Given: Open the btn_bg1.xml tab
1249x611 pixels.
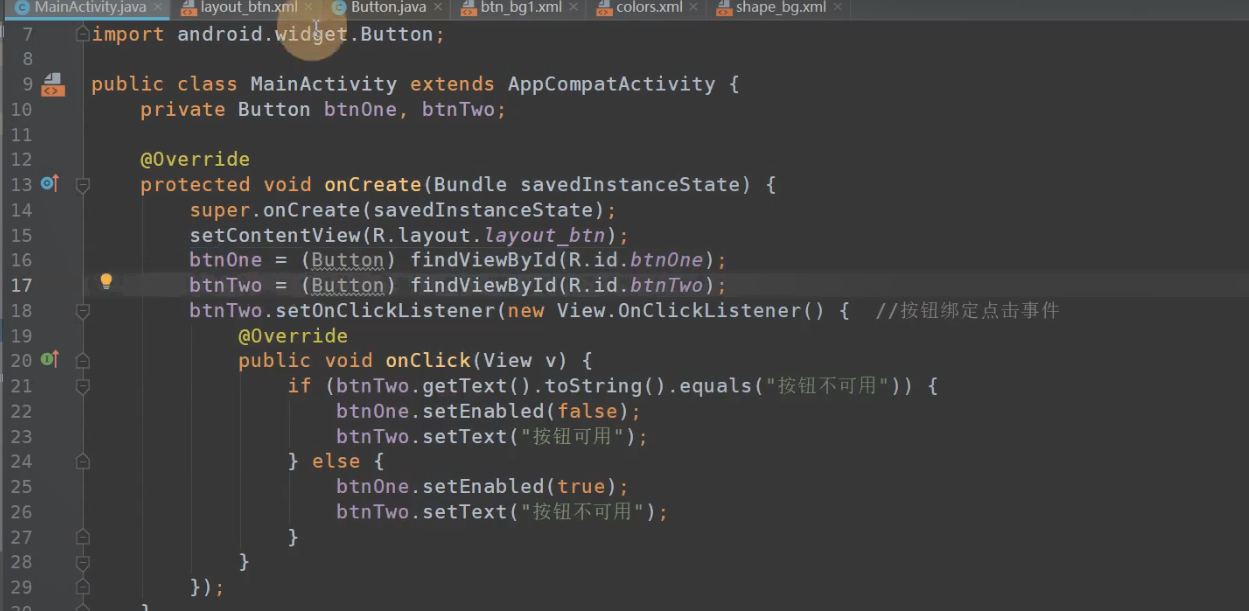Looking at the screenshot, I should pyautogui.click(x=521, y=7).
